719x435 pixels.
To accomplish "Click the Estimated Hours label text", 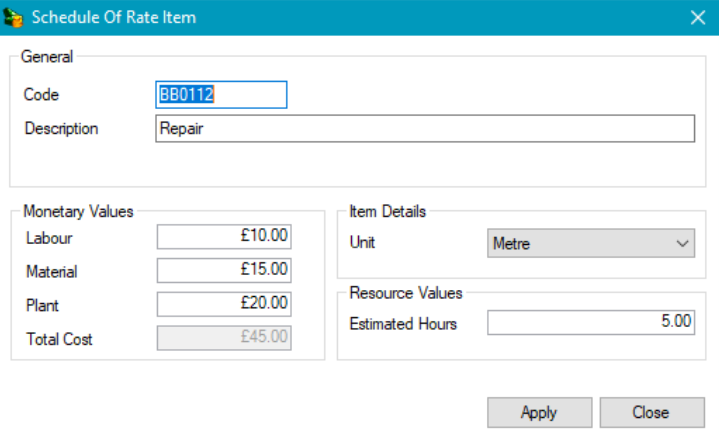I will coord(403,323).
